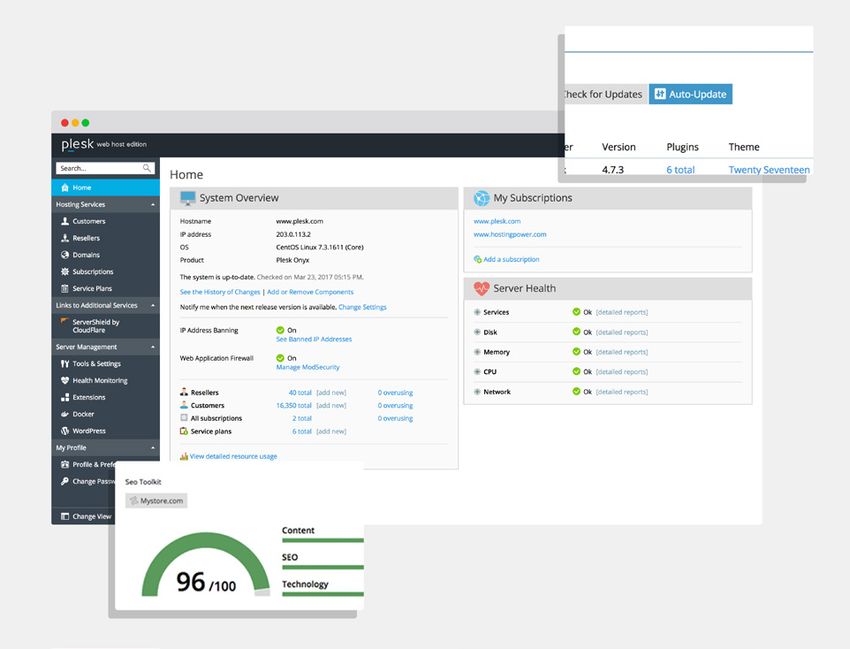The height and width of the screenshot is (649, 850).
Task: Click the Check for Updates button
Action: [x=604, y=94]
